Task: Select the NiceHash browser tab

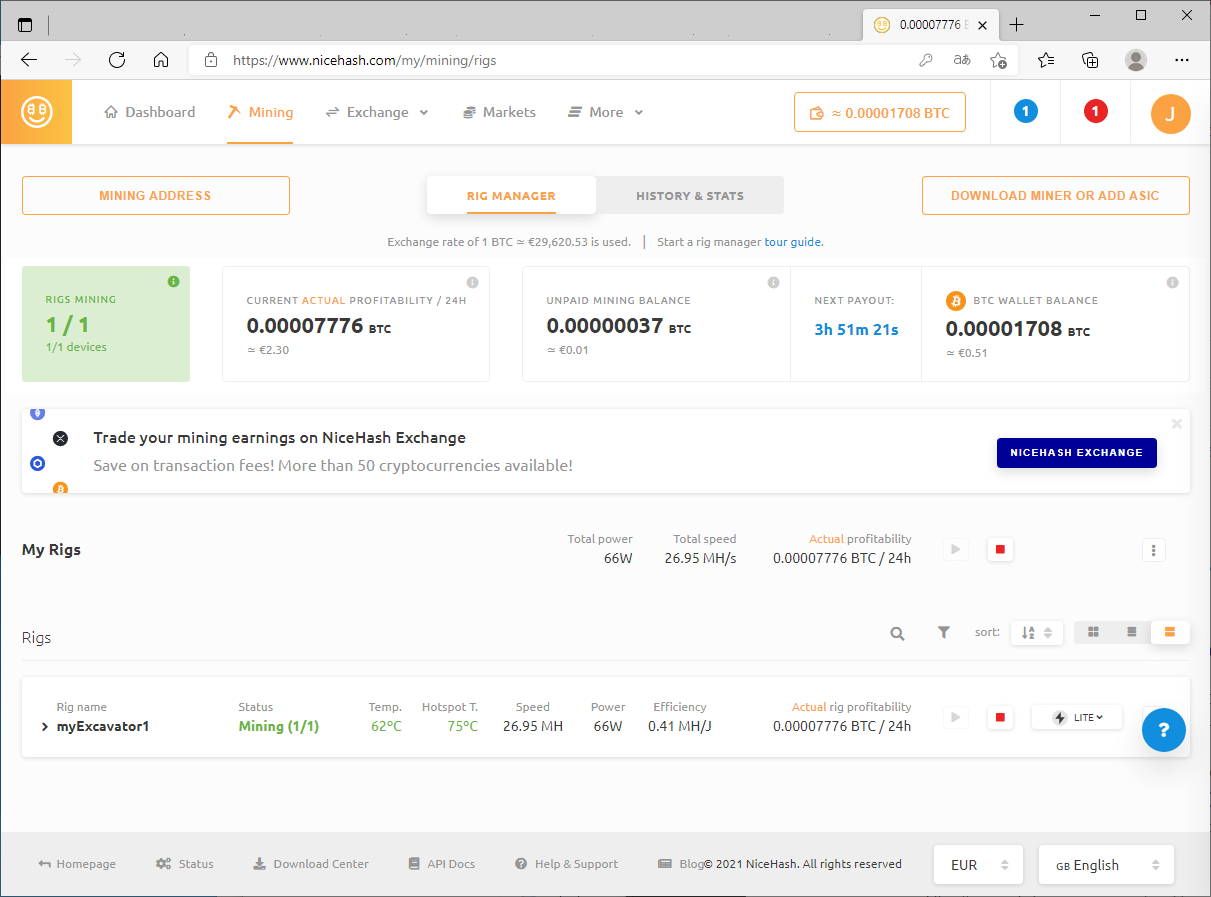Action: click(x=929, y=25)
